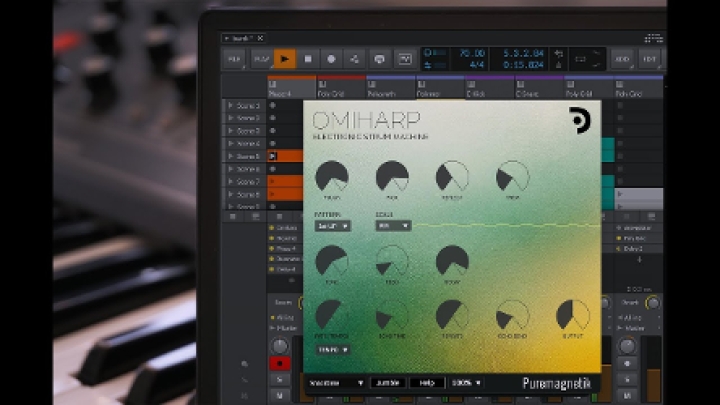Click the elapsed time display 0:15.024
The height and width of the screenshot is (405, 720).
523,65
